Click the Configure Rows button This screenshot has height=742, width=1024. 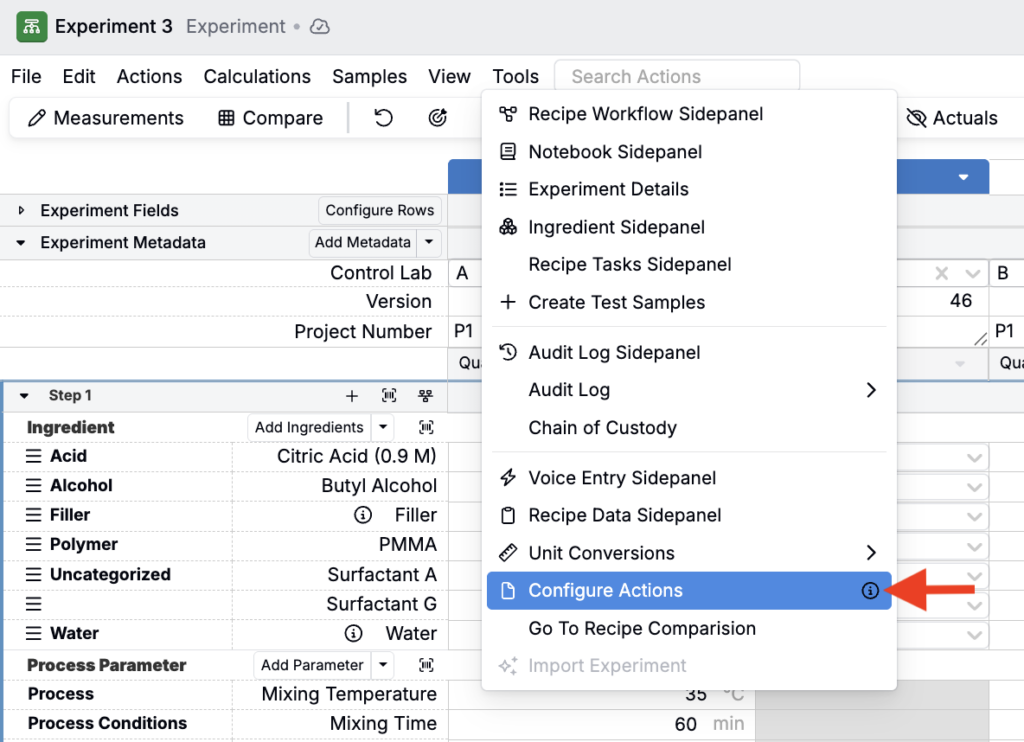379,210
